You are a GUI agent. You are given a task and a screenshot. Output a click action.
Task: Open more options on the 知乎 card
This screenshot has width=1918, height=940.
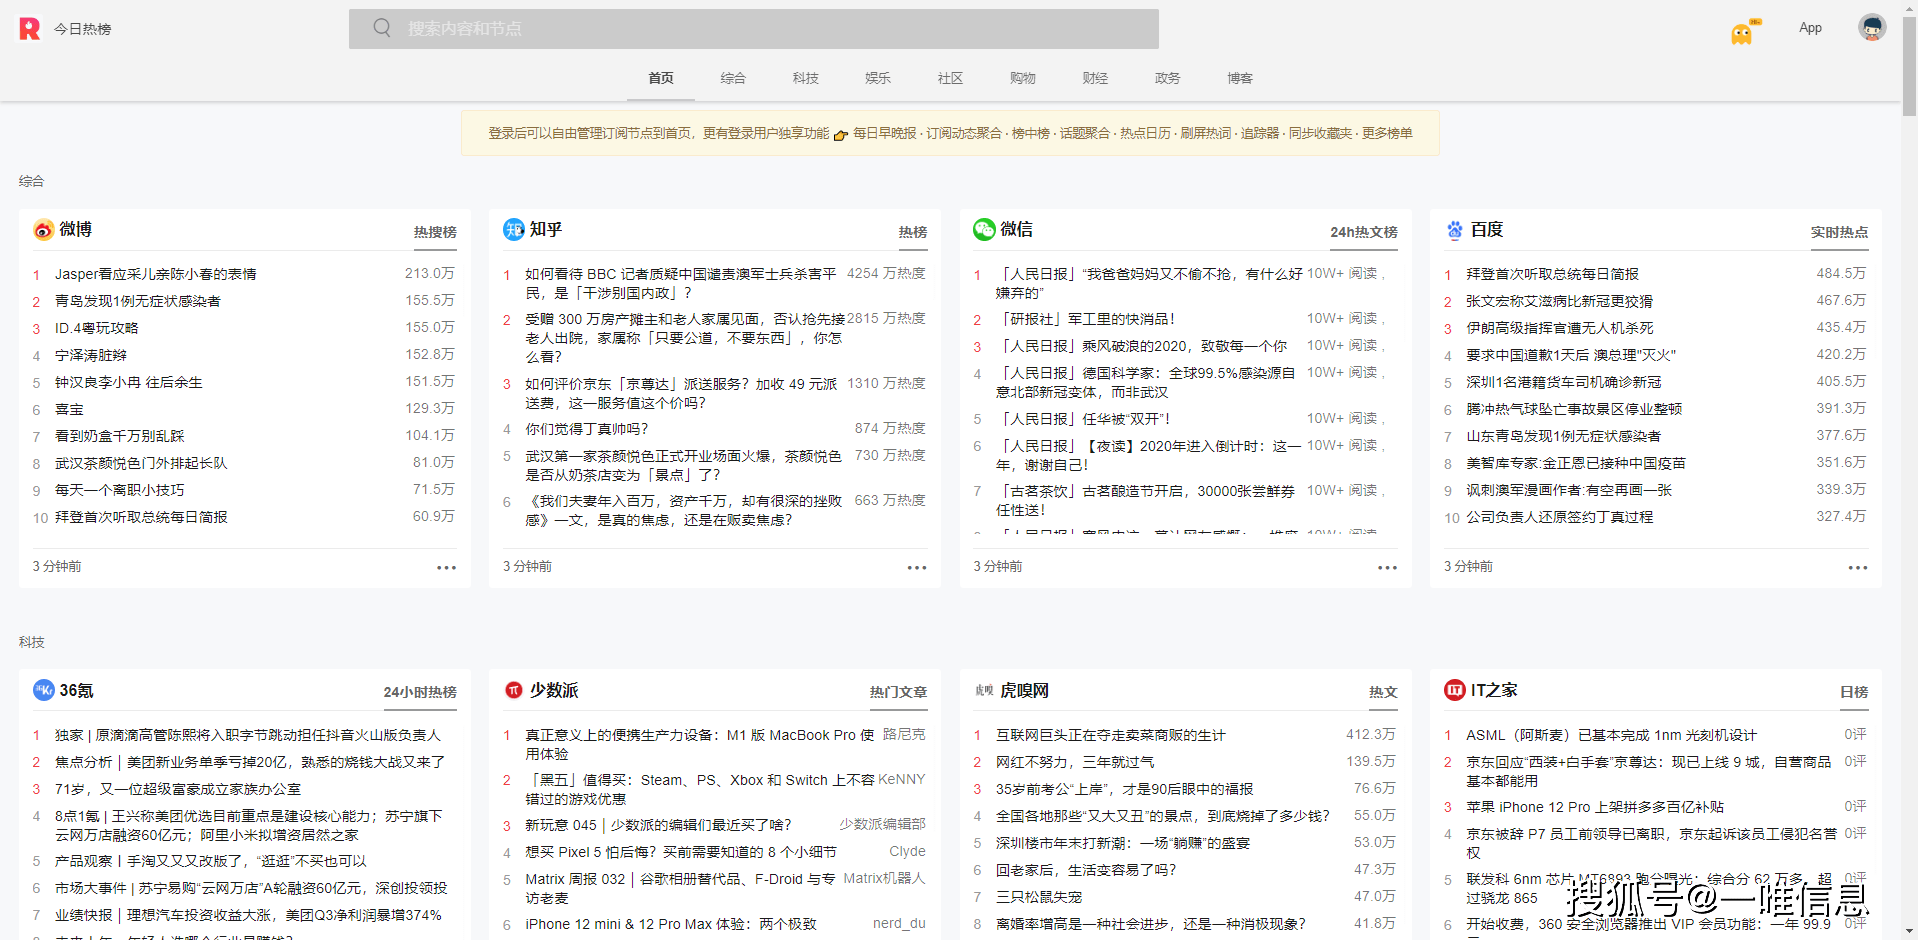(917, 567)
